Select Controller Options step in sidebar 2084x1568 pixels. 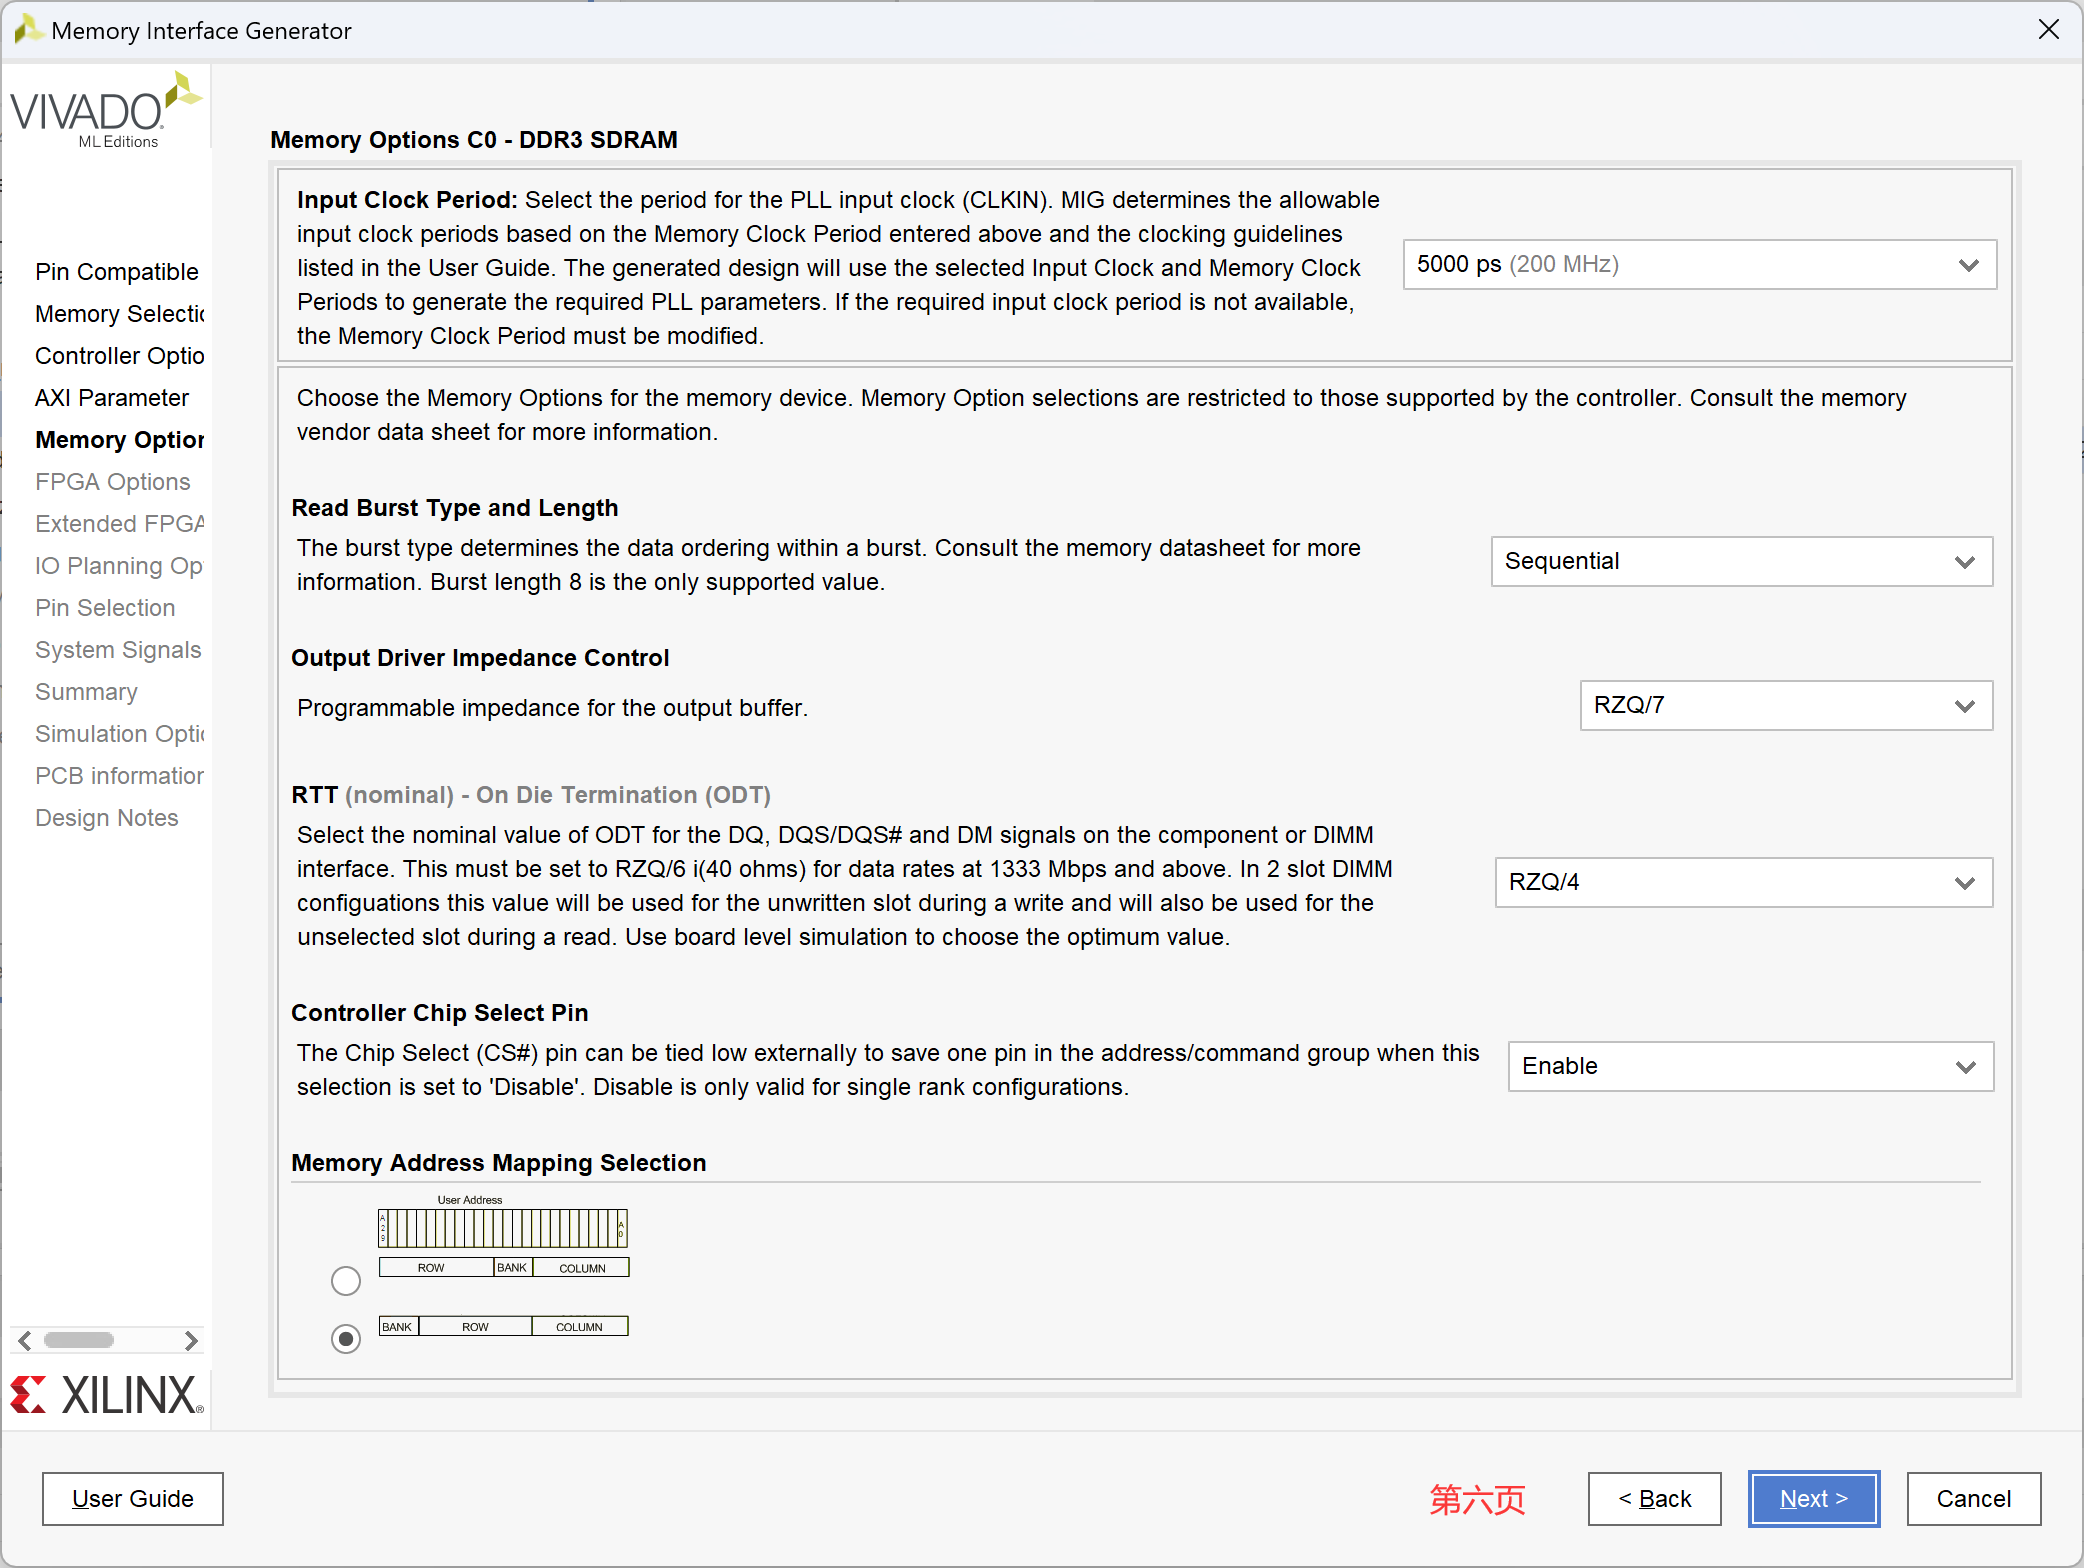tap(120, 356)
